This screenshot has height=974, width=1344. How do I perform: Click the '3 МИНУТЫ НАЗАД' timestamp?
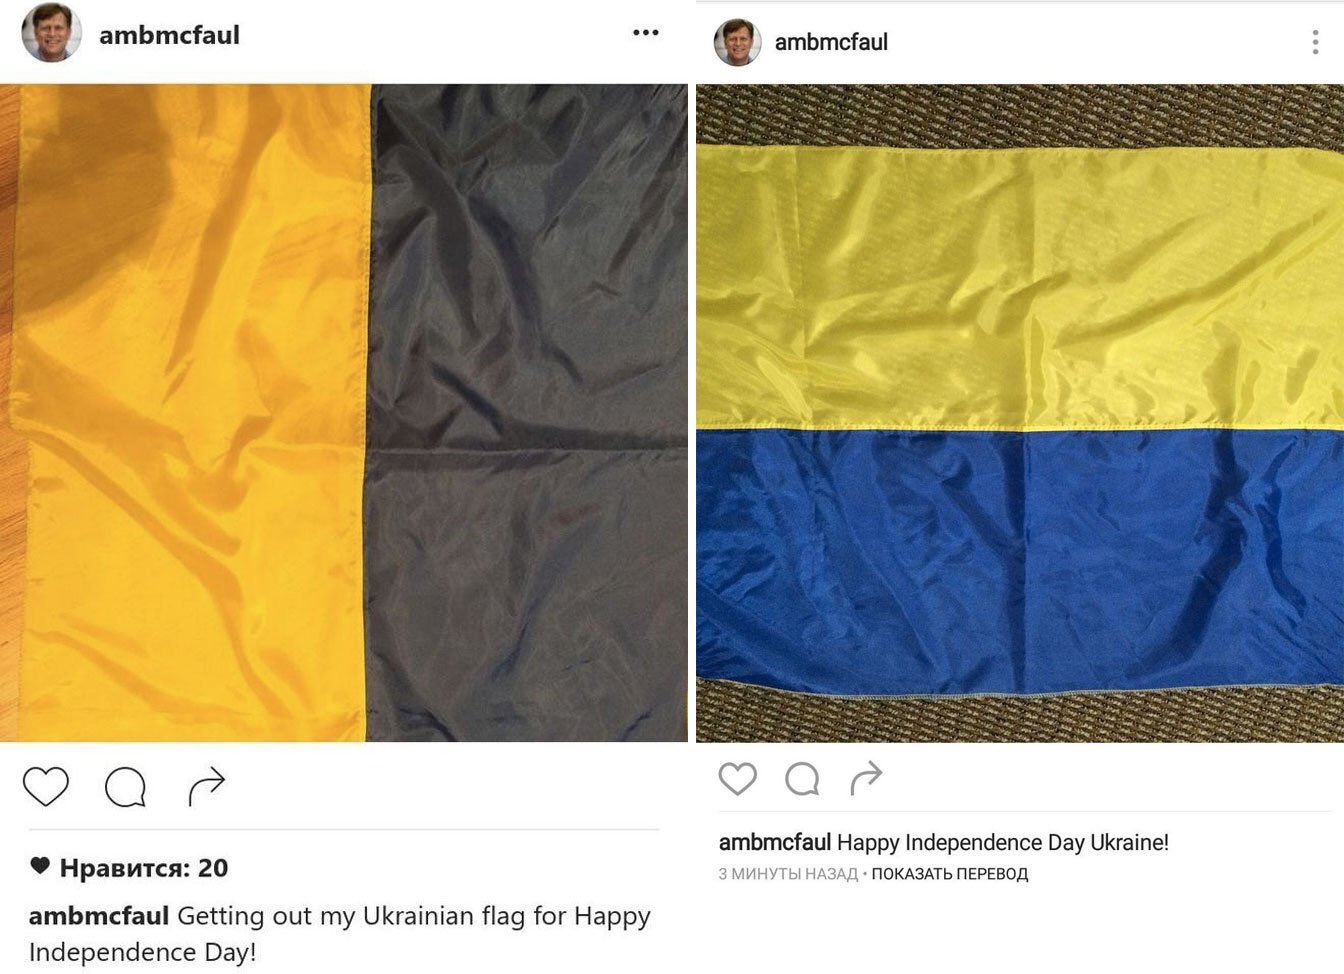click(x=788, y=874)
